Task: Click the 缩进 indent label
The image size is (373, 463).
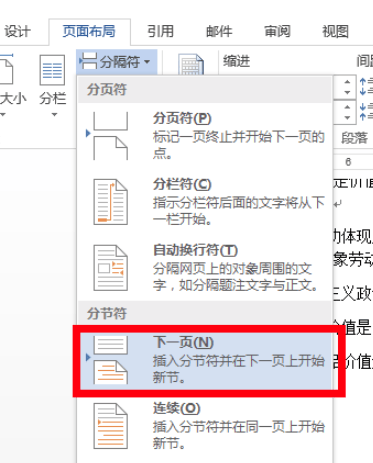Action: [x=236, y=61]
